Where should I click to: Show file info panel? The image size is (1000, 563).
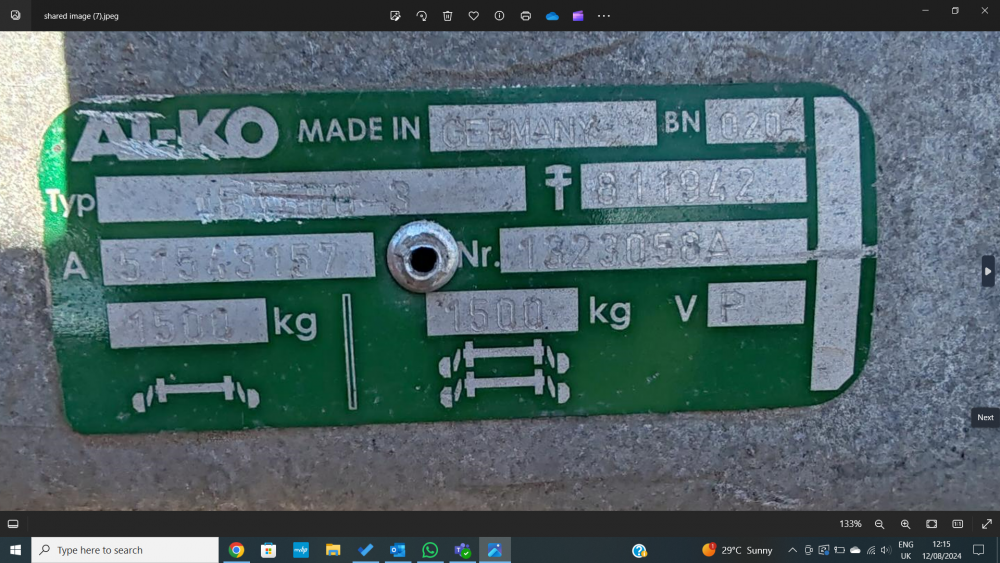(x=500, y=16)
